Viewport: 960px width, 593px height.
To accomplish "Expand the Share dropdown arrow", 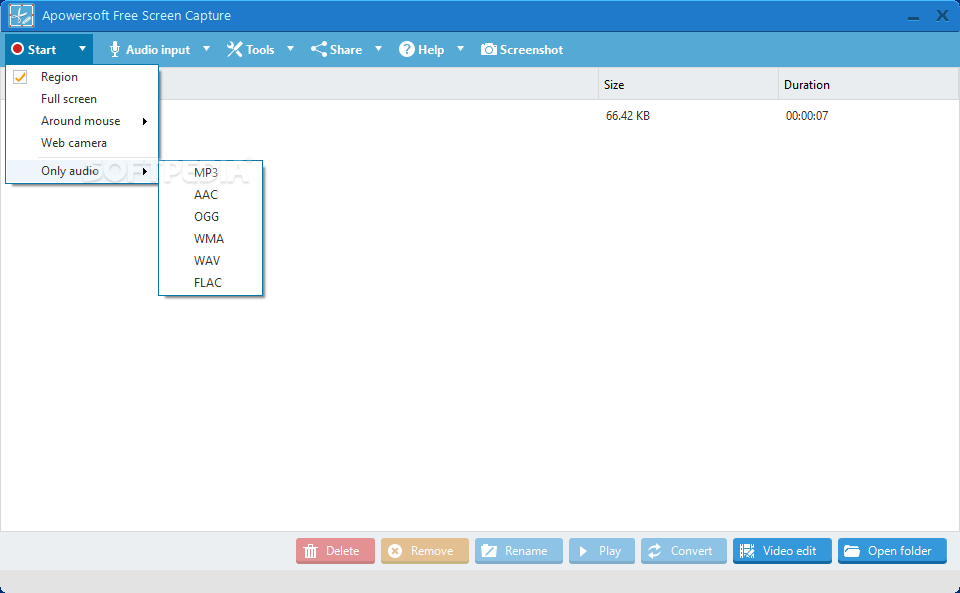I will 378,49.
